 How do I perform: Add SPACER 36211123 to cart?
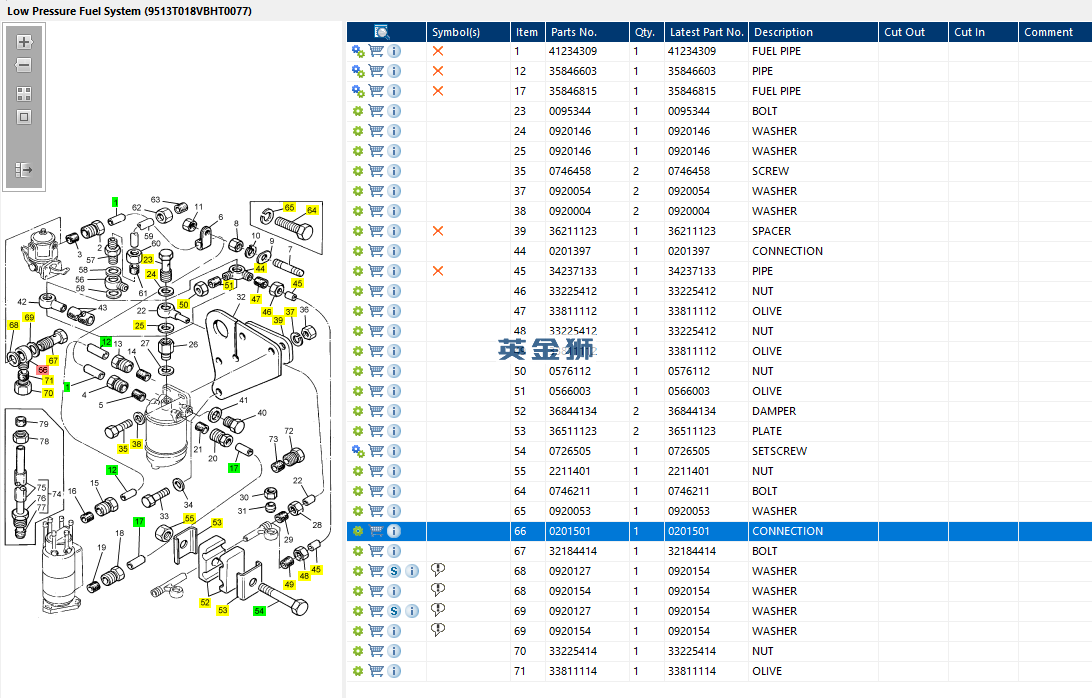376,231
